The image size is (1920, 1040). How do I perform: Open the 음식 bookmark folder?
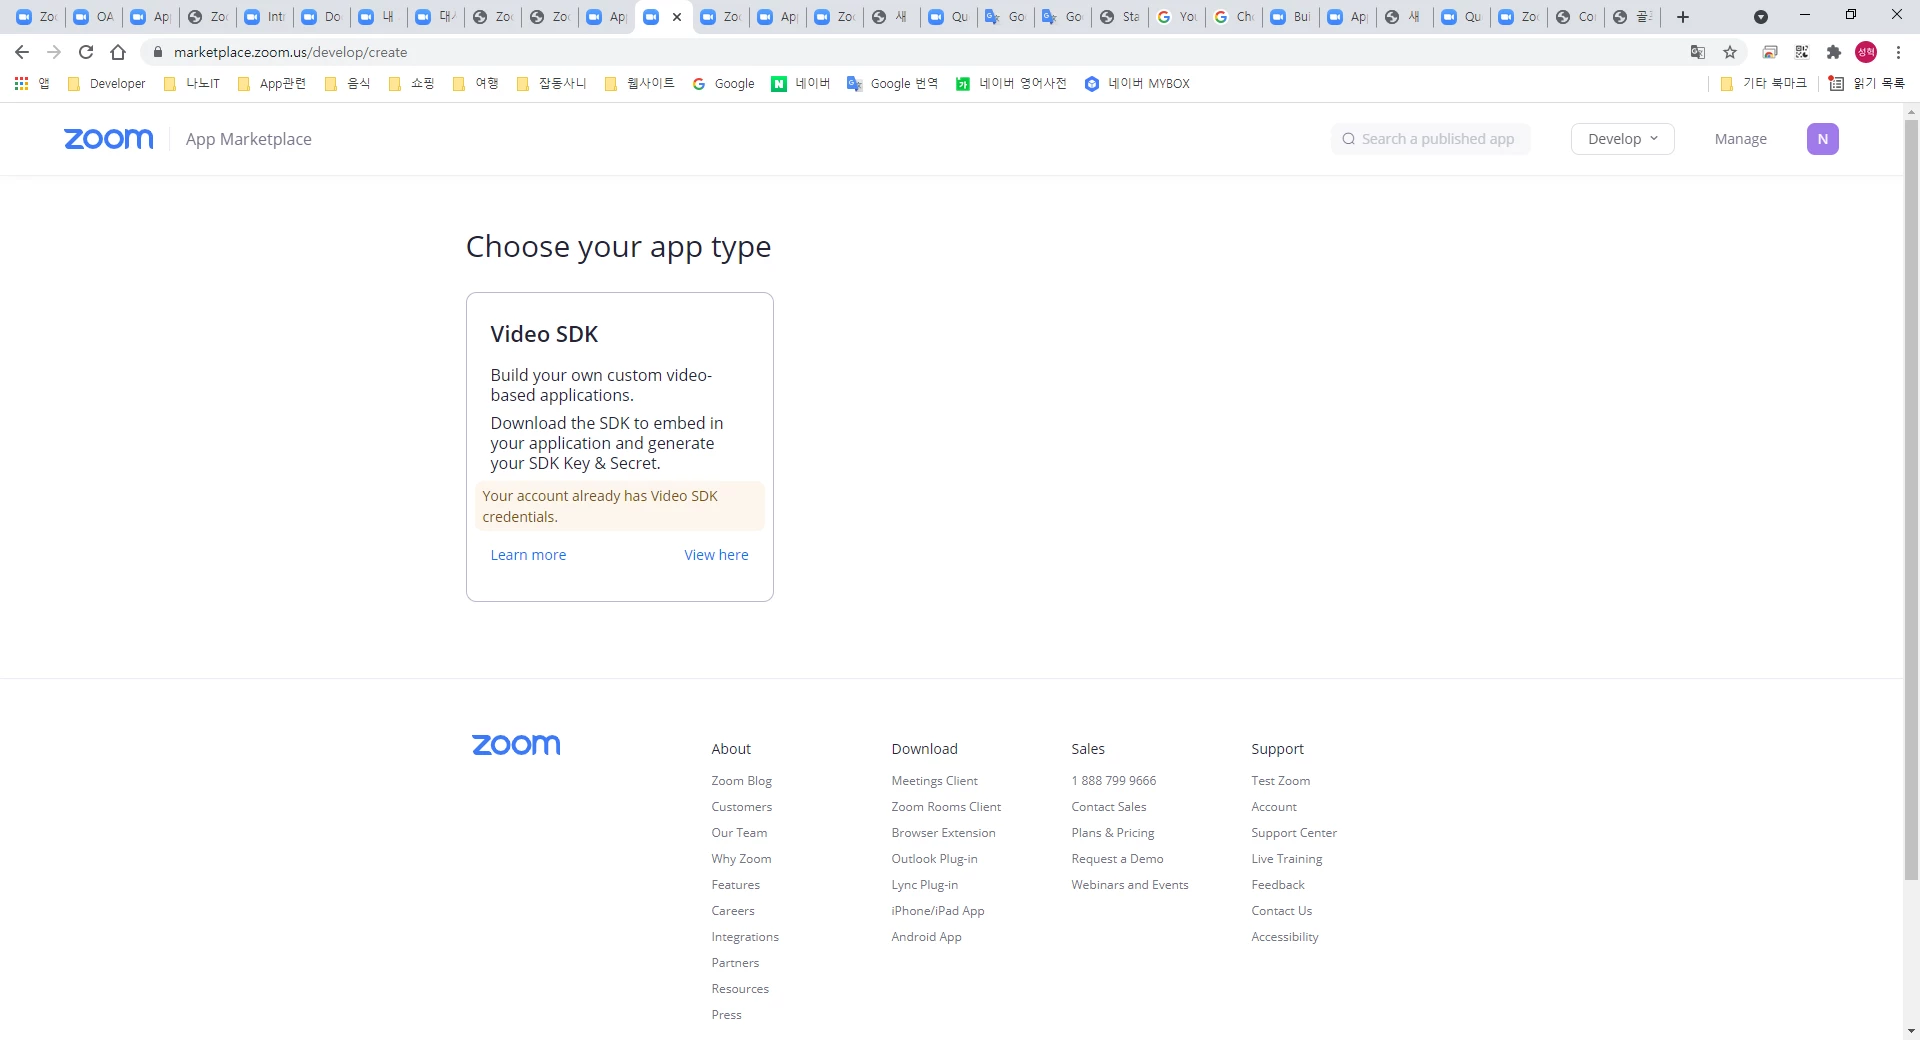click(x=348, y=84)
